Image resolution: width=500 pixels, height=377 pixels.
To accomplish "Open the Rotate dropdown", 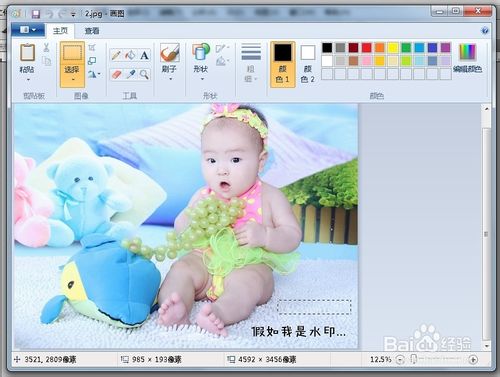I will tap(94, 74).
